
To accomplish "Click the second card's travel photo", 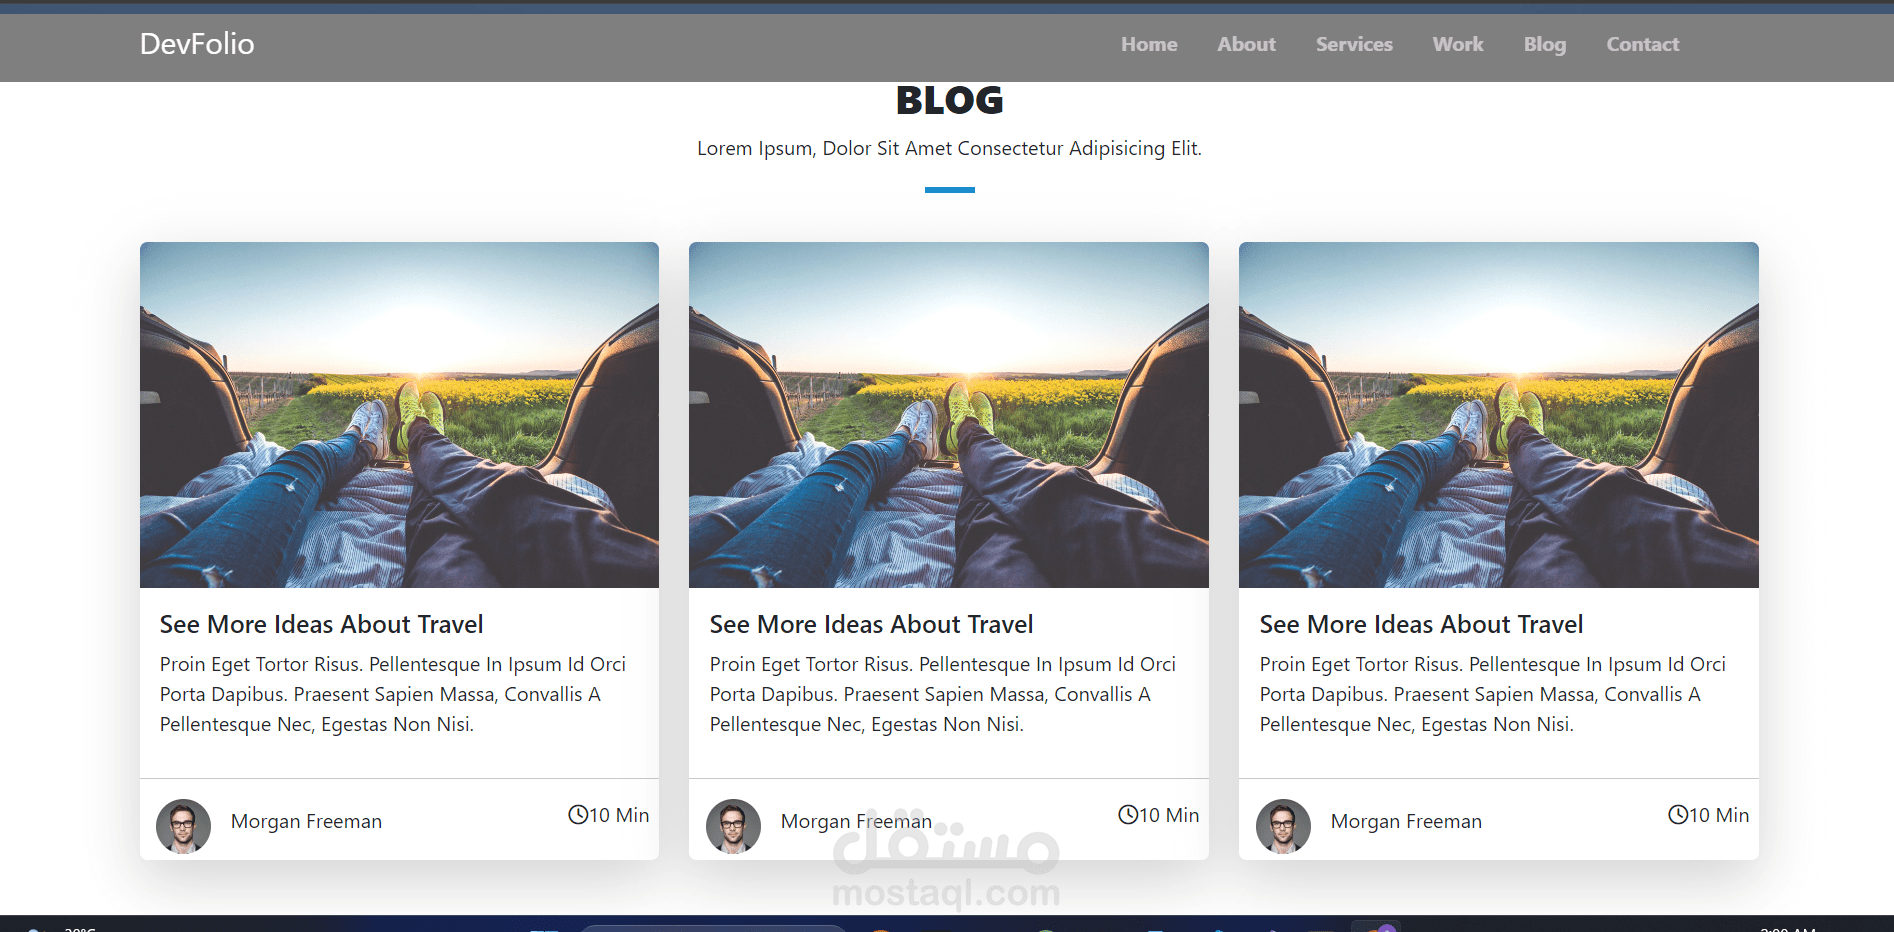I will click(949, 415).
